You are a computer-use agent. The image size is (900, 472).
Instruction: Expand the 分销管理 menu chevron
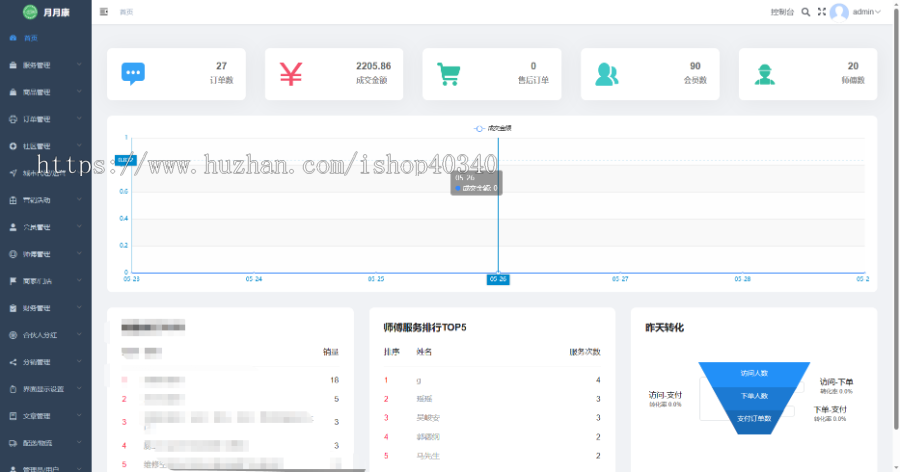point(79,362)
